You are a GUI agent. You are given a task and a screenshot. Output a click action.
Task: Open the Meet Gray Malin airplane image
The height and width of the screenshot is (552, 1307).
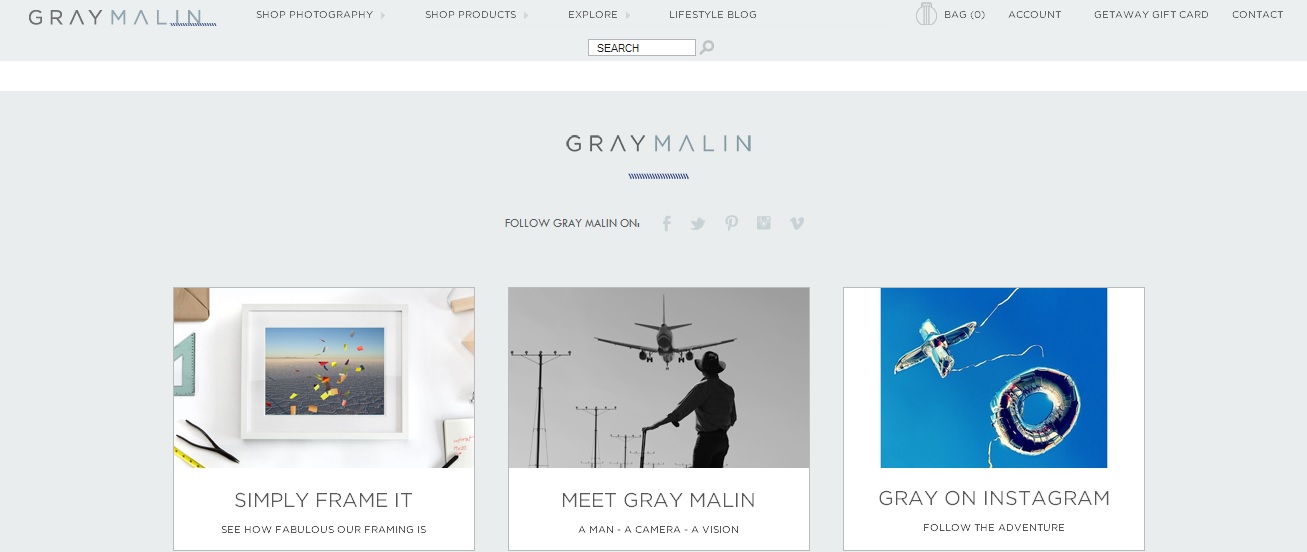pos(659,378)
